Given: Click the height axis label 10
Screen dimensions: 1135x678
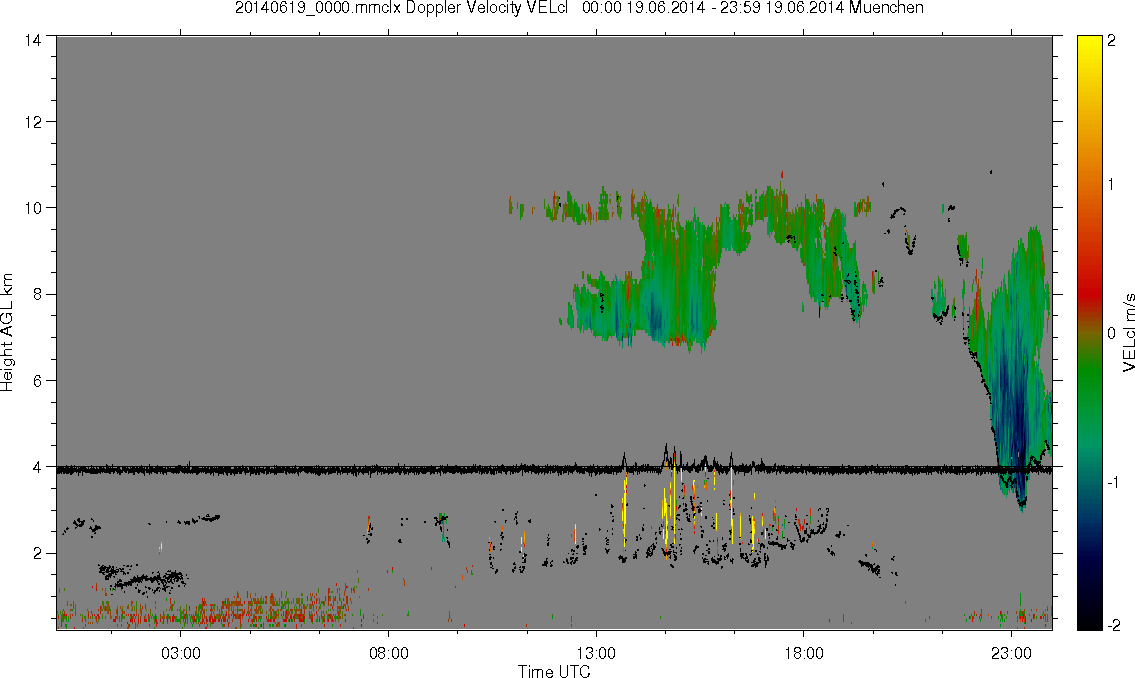Looking at the screenshot, I should (x=33, y=208).
